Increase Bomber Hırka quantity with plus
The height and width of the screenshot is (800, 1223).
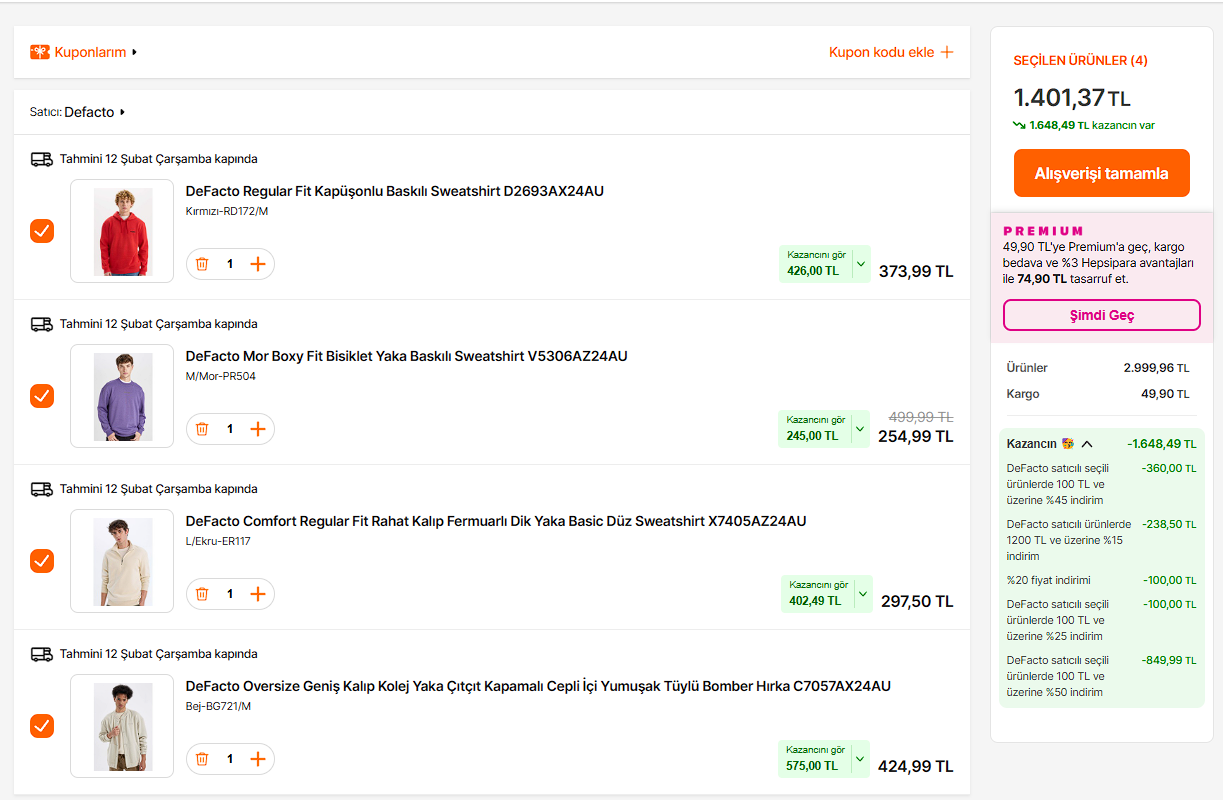click(x=258, y=759)
